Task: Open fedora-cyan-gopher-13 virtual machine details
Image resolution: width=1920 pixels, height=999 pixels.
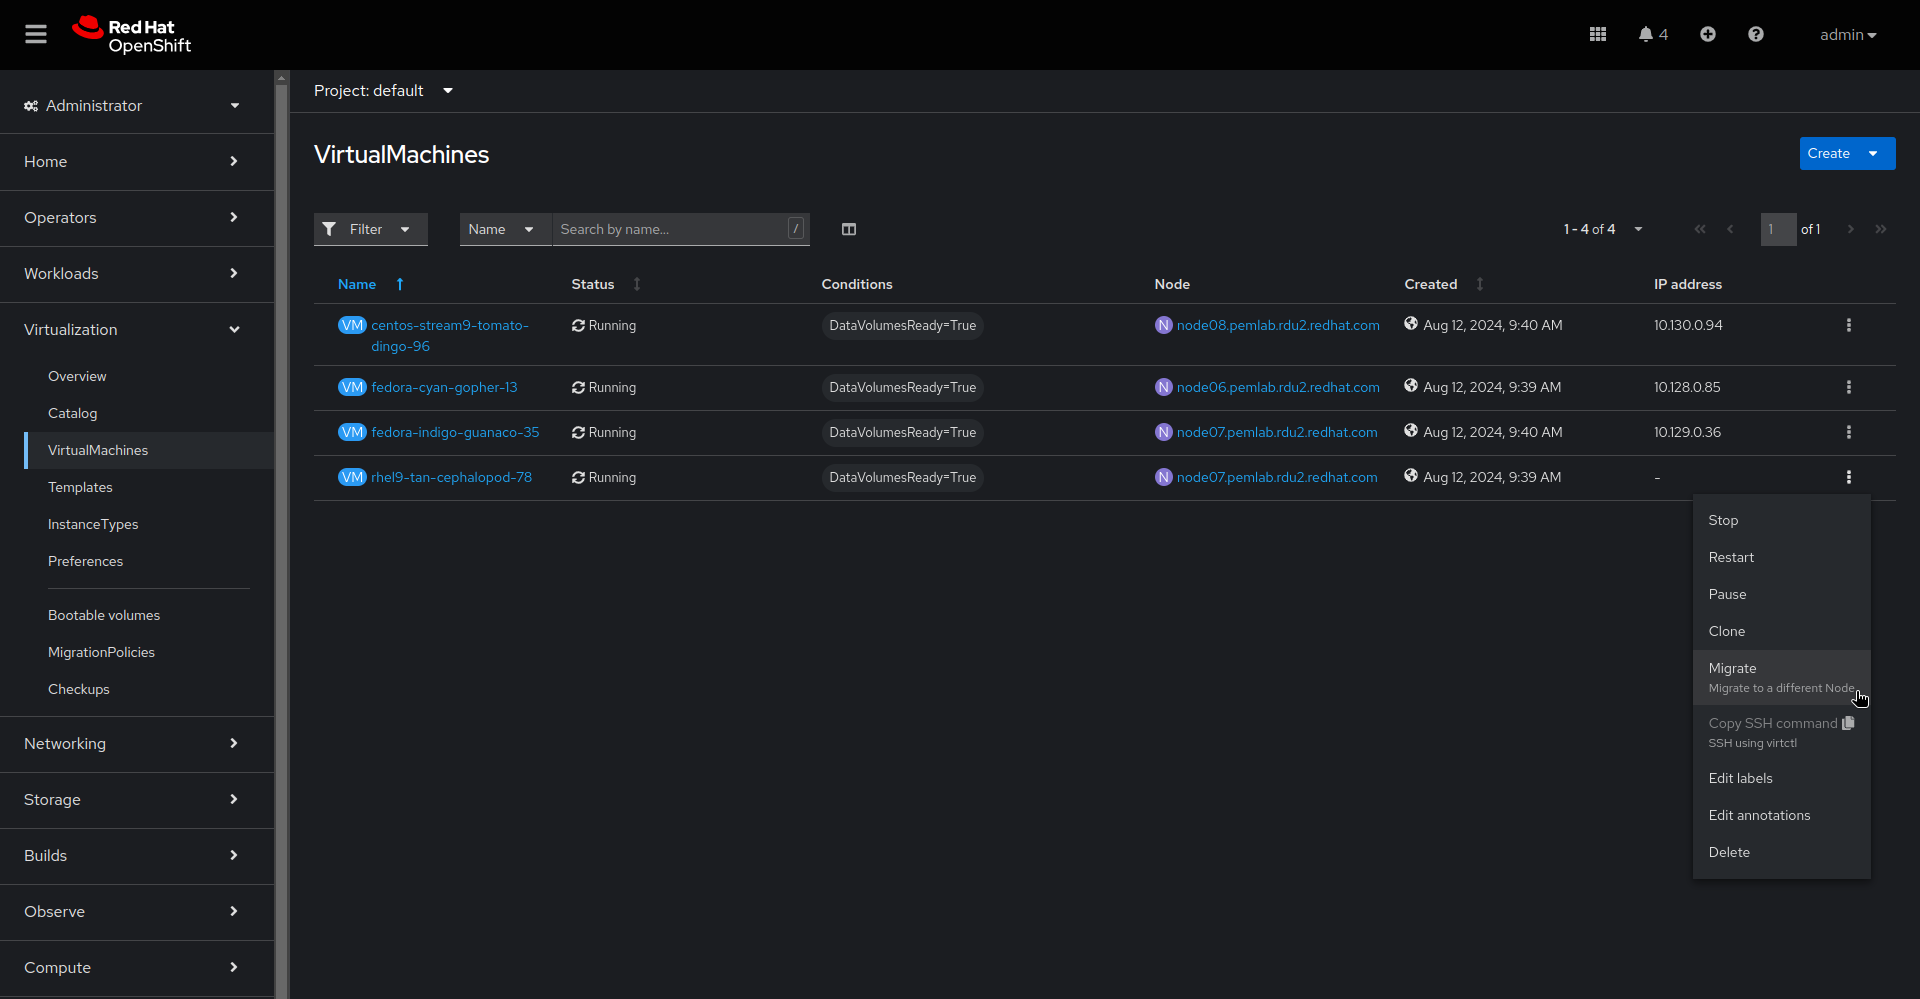Action: (x=444, y=387)
